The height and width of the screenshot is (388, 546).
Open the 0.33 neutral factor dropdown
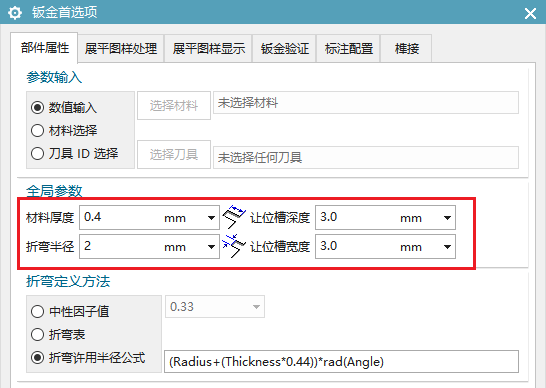[256, 307]
